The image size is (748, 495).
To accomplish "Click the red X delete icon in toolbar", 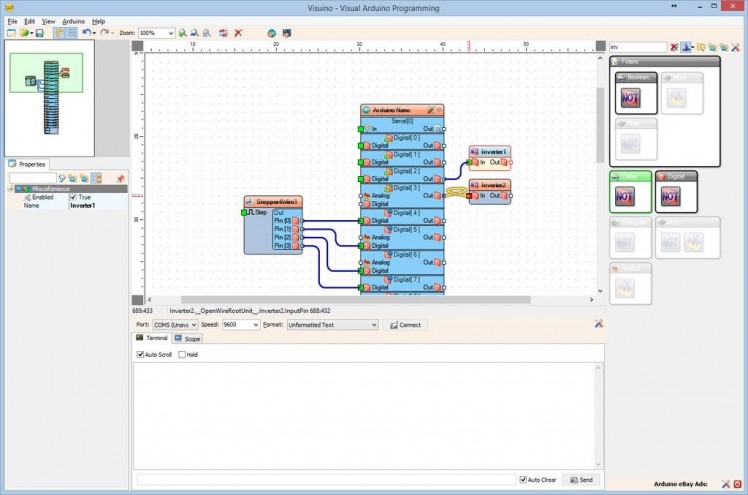I will 238,33.
